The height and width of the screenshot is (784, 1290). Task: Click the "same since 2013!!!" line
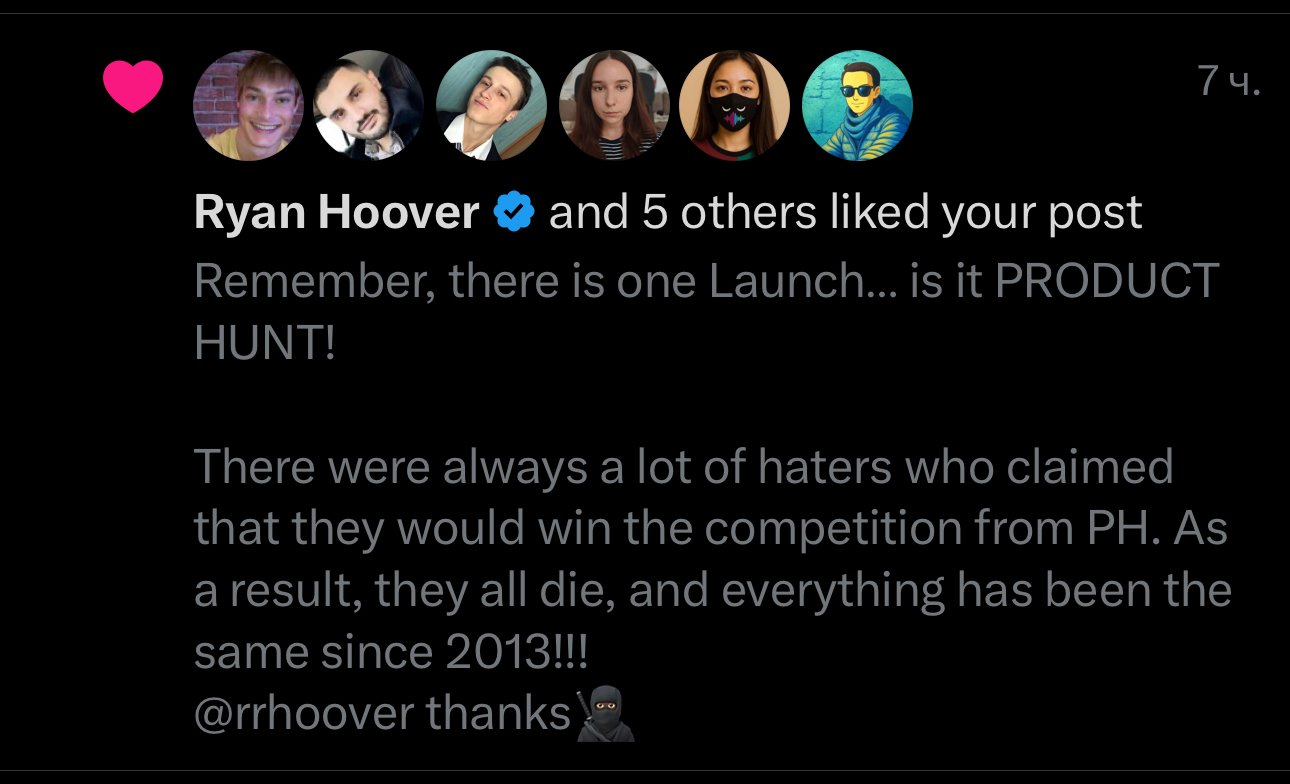(x=391, y=652)
